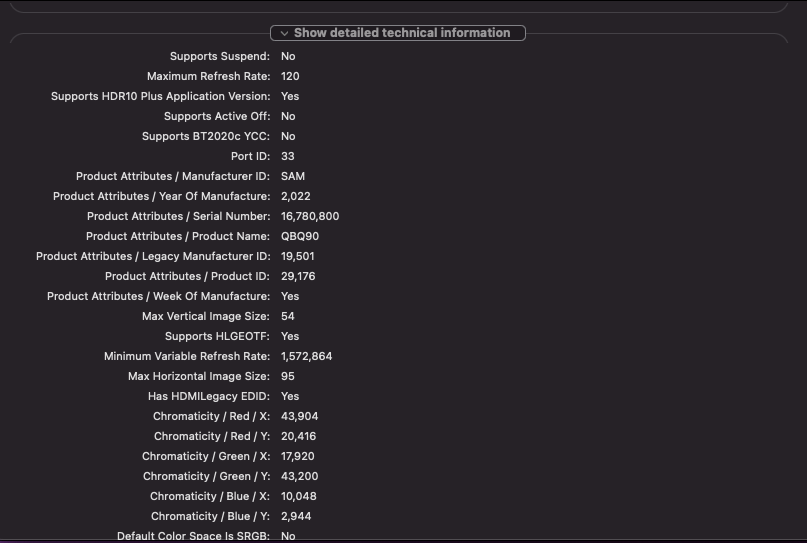
Task: Click the chevron beside Show detailed technical information
Action: click(x=284, y=33)
